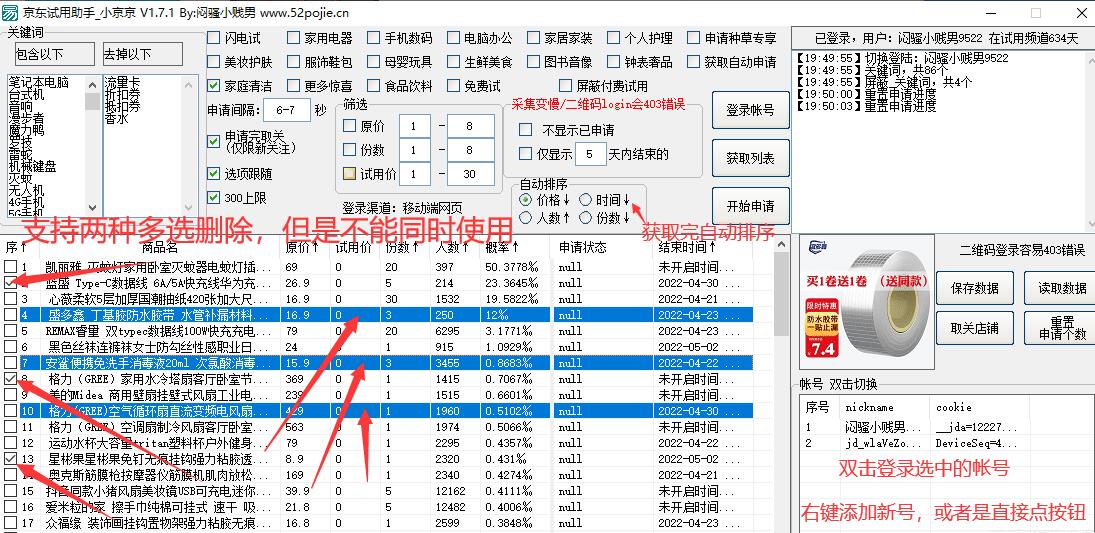Click the 商品名 column header

[x=160, y=247]
